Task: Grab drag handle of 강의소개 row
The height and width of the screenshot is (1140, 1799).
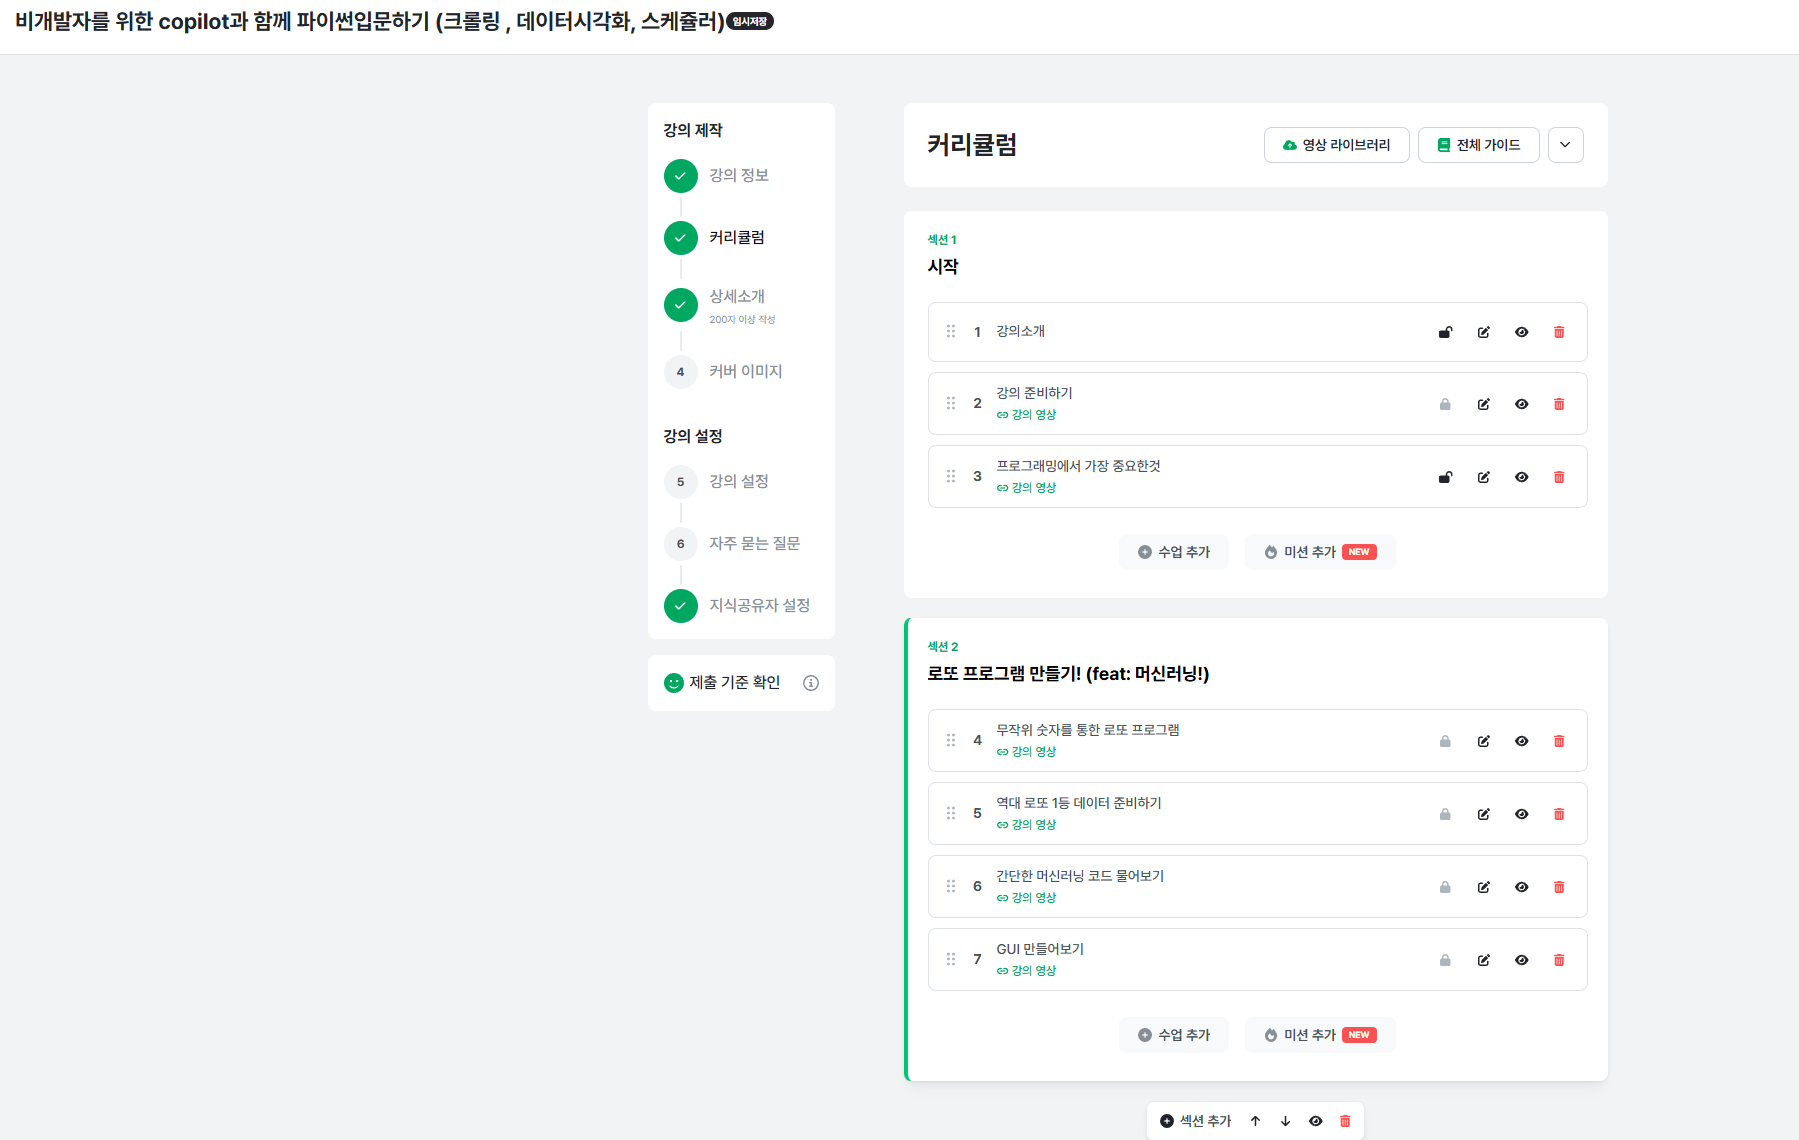Action: coord(951,331)
